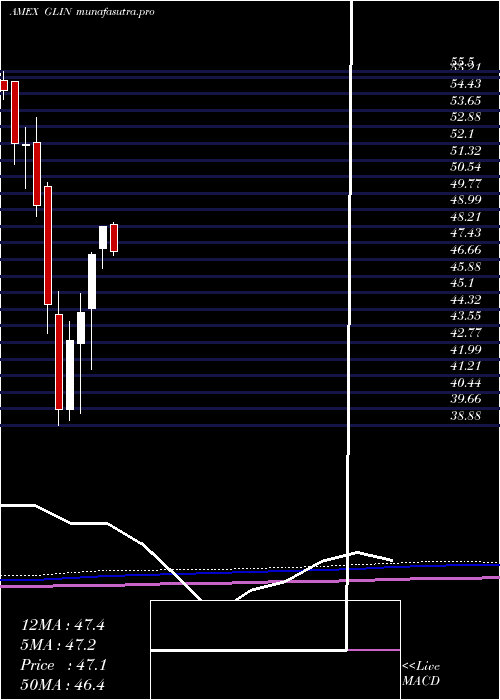Click the 41.21 price axis label
This screenshot has width=500, height=700.
[465, 366]
